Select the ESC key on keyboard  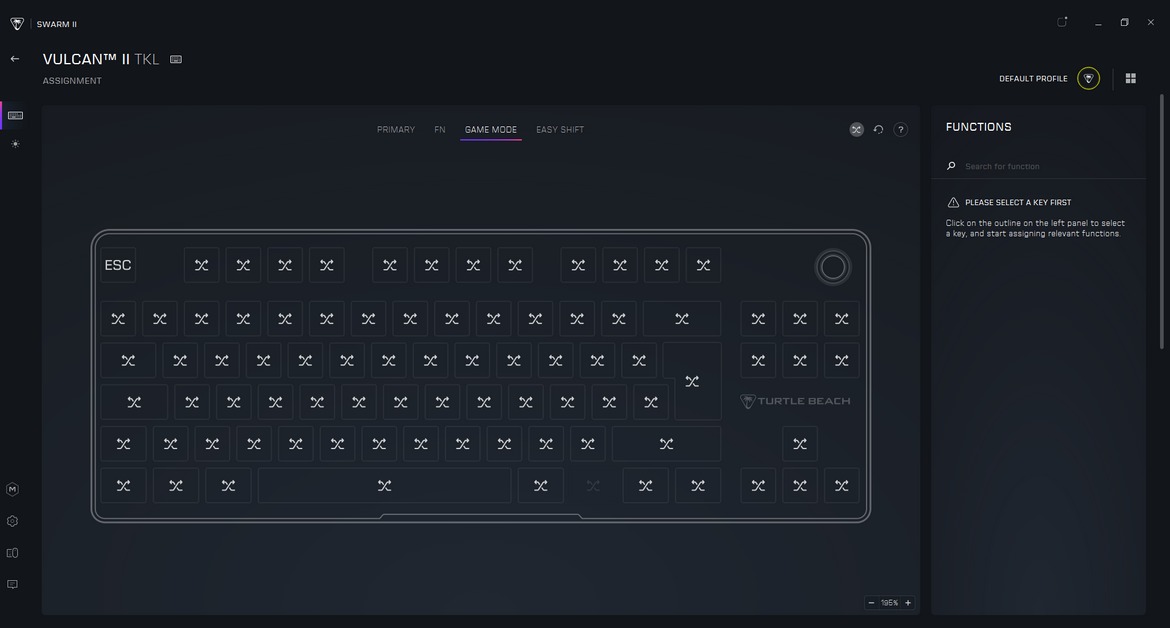(x=118, y=265)
